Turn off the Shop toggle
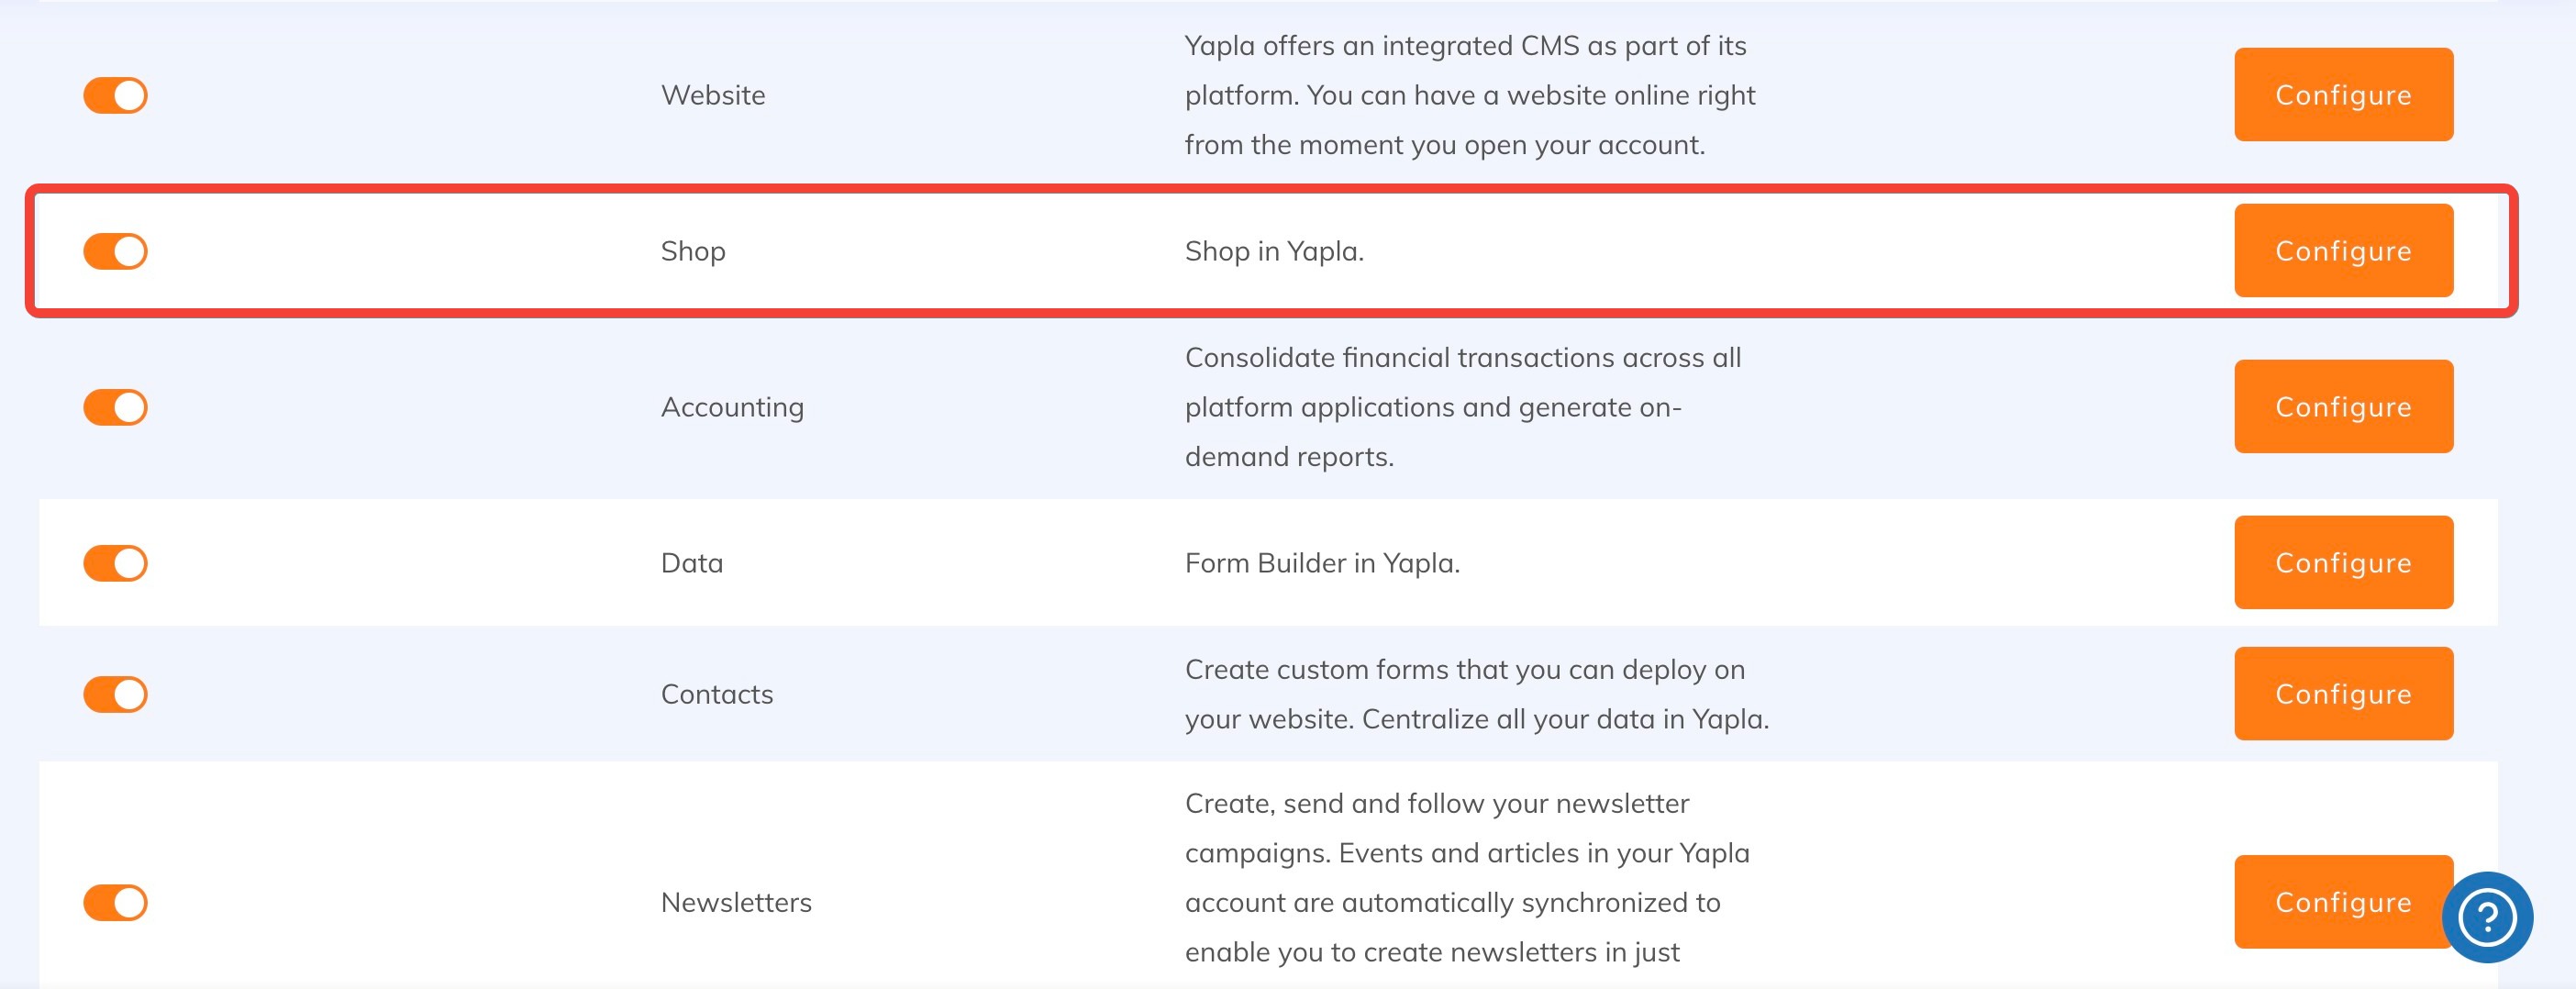The width and height of the screenshot is (2576, 989). coord(115,251)
